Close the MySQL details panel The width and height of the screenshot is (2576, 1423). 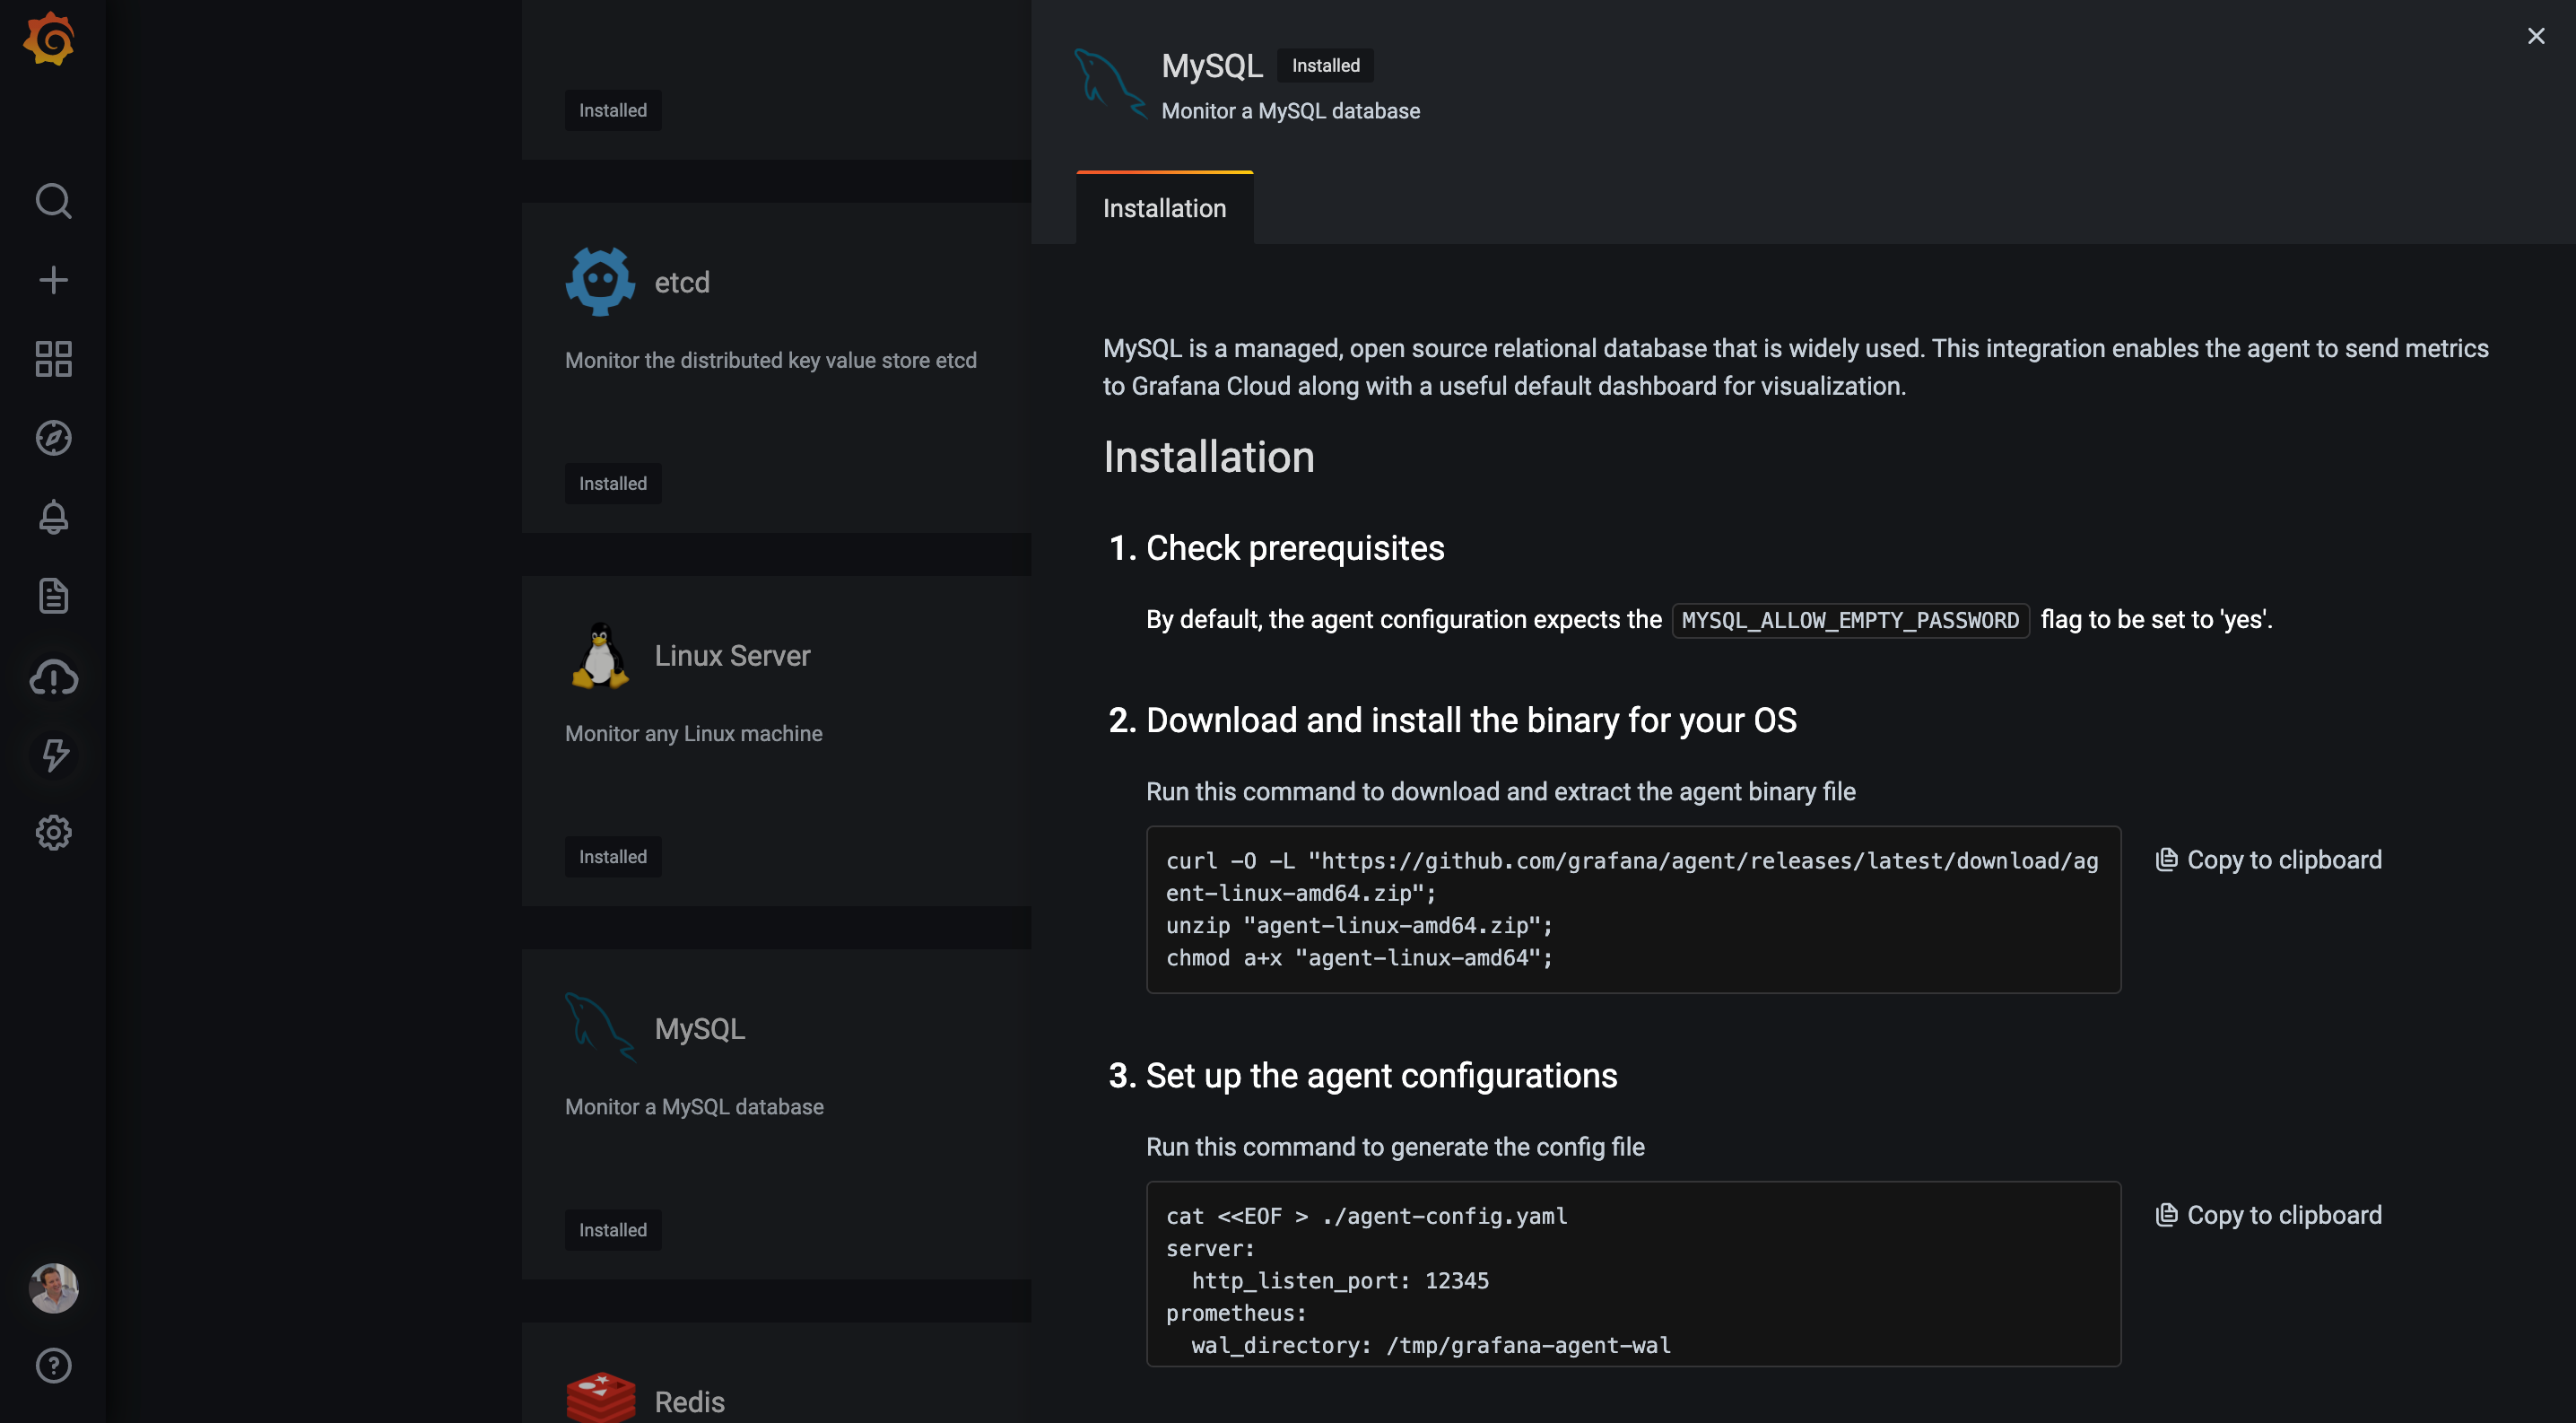[2535, 37]
